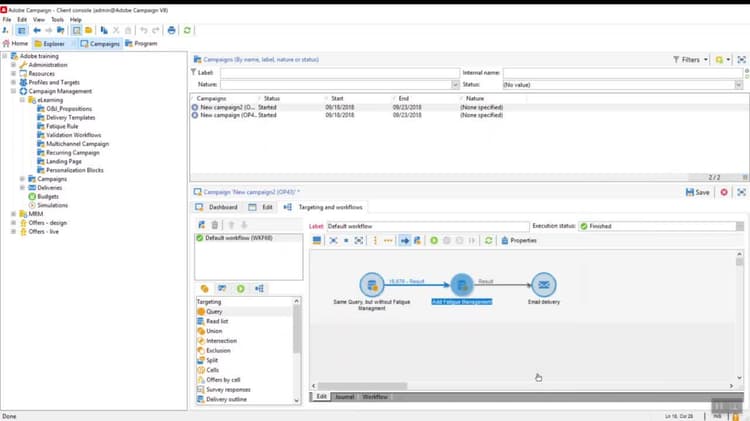750x421 pixels.
Task: Open workflow Properties
Action: (519, 240)
